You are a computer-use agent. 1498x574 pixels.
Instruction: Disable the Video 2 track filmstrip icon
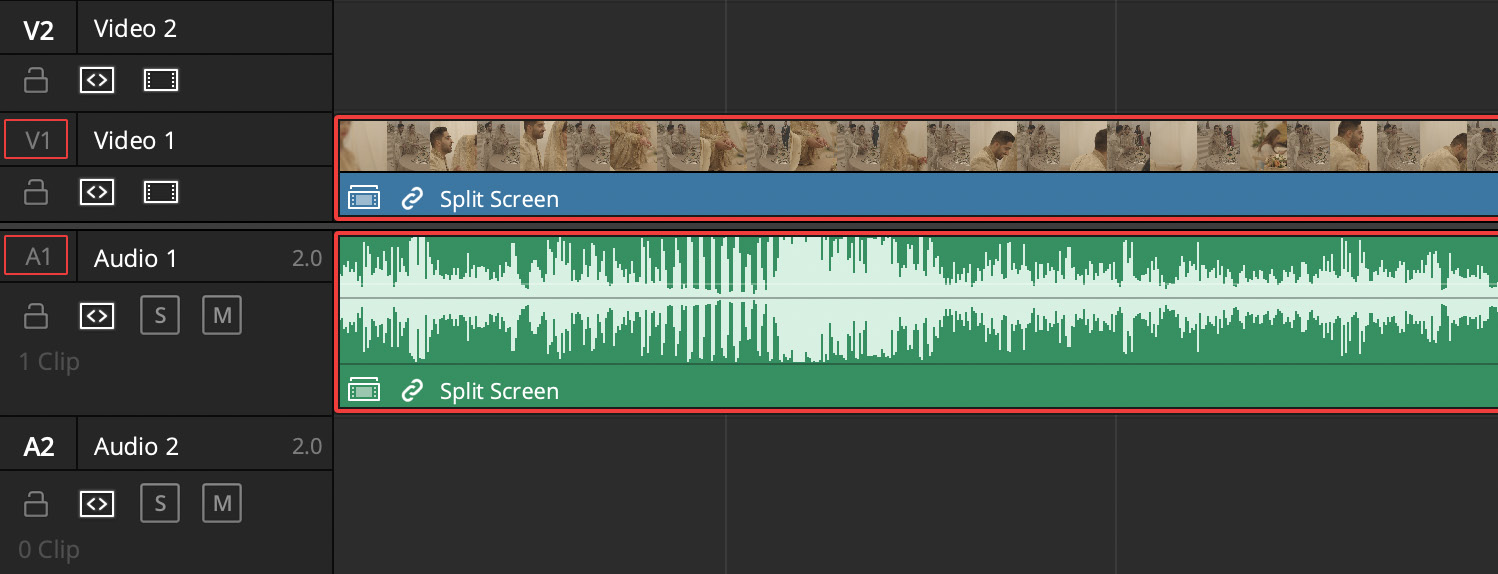[160, 81]
